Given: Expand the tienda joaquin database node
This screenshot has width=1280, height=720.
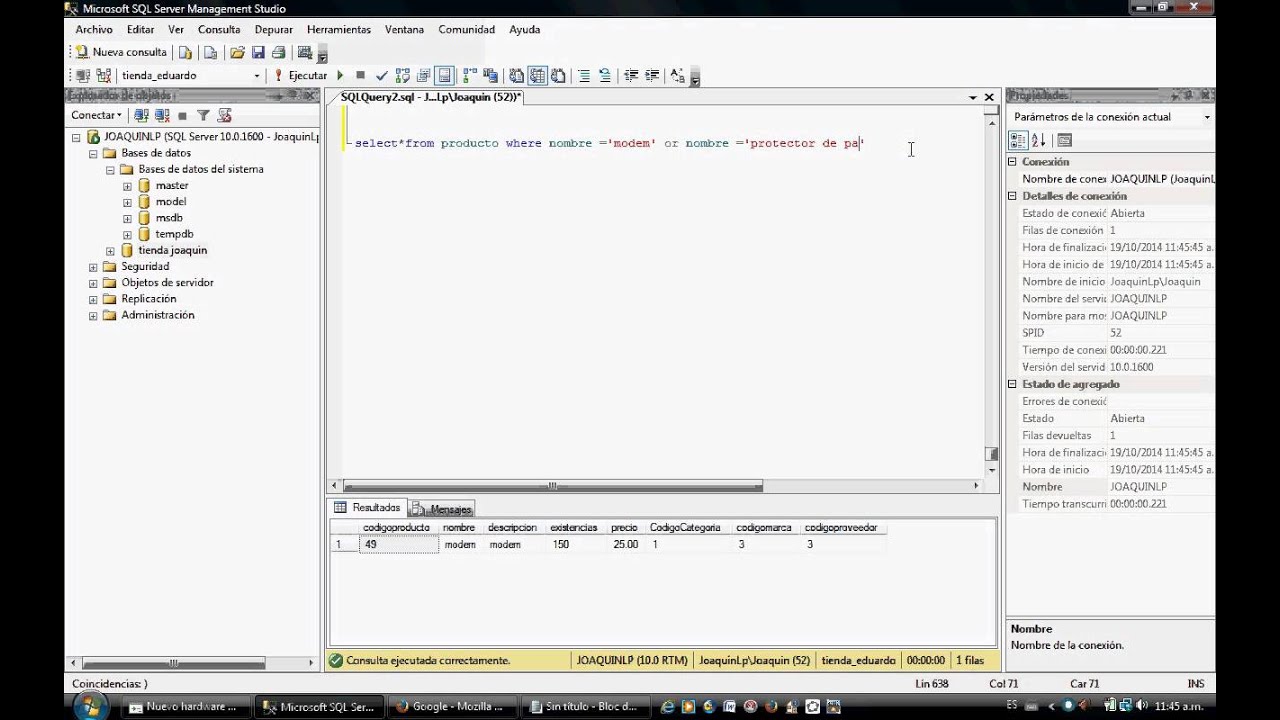Looking at the screenshot, I should tap(110, 251).
